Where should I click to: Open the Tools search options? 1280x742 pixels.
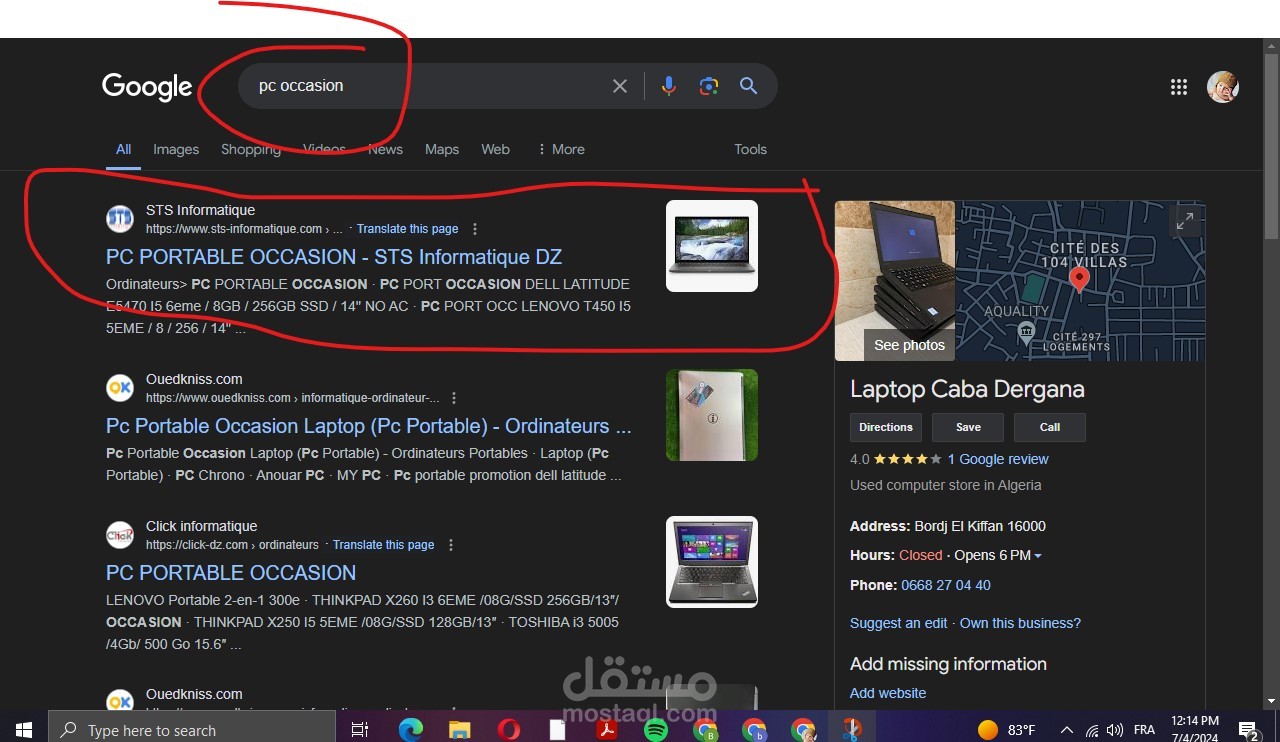coord(750,149)
